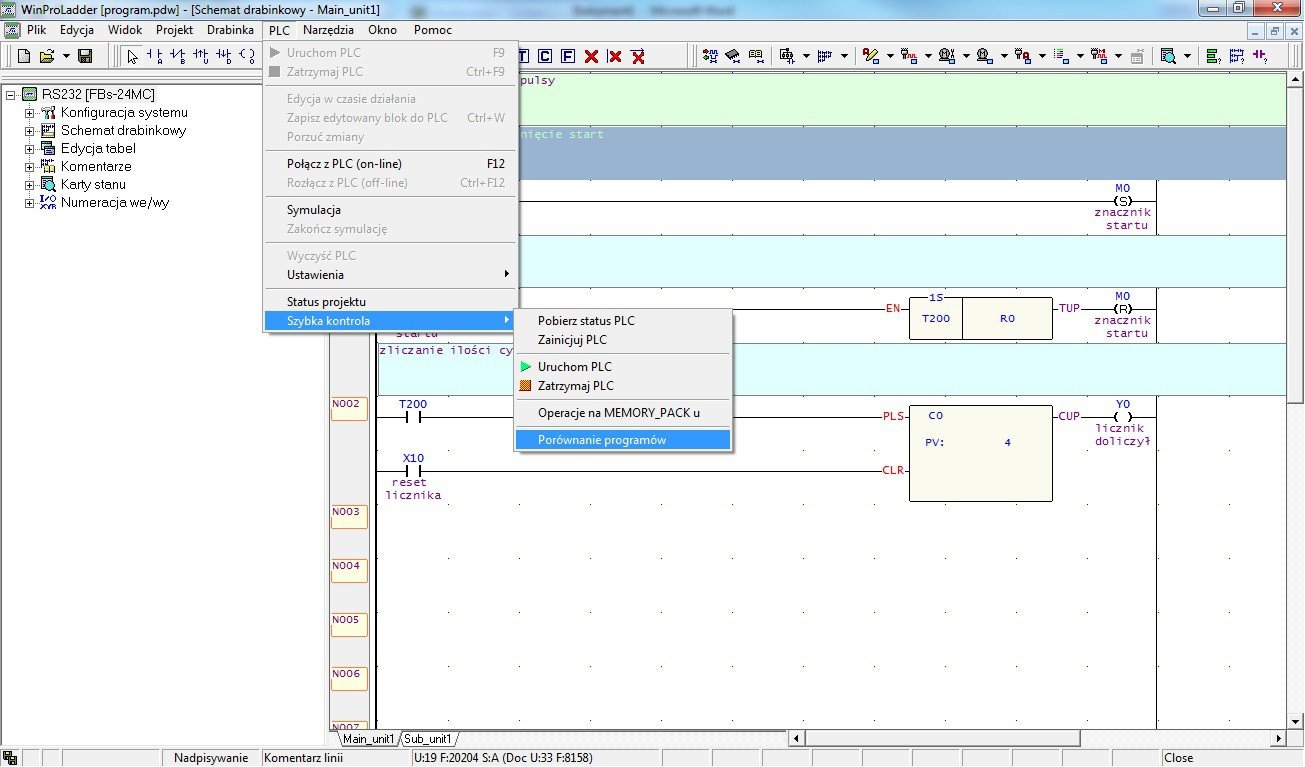Click the Open project folder icon

[x=47, y=56]
